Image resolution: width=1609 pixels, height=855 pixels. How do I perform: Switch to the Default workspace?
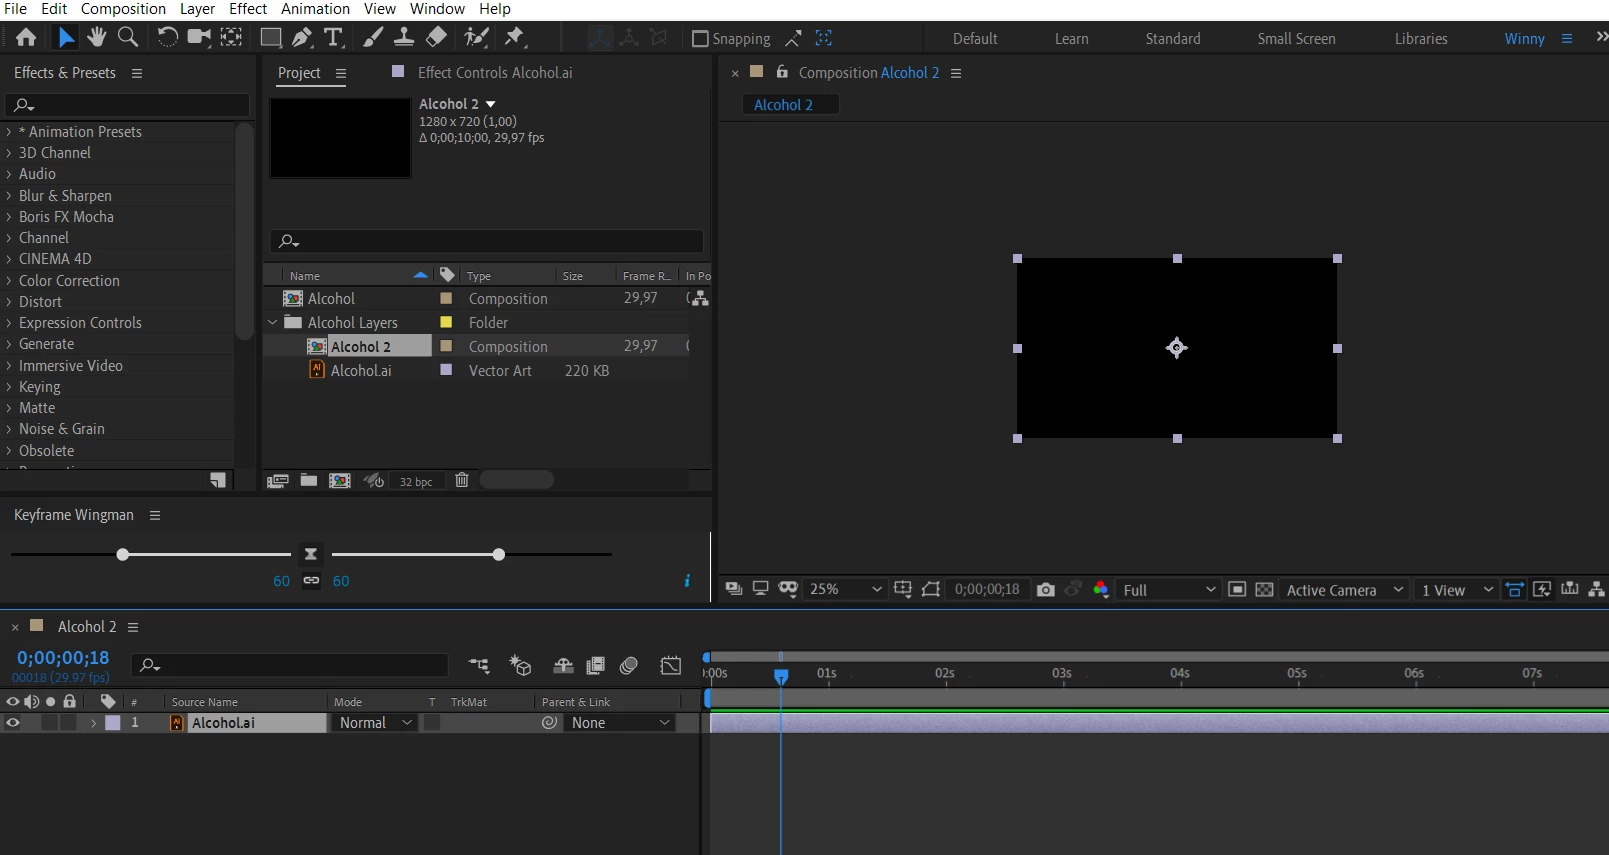975,38
